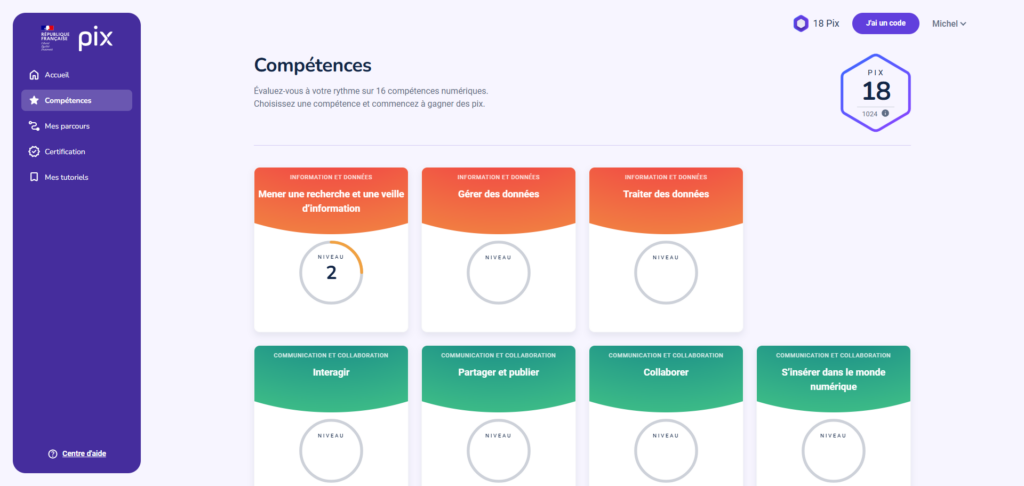Image resolution: width=1024 pixels, height=486 pixels.
Task: Open the Gérer des données competence card
Action: tap(498, 249)
